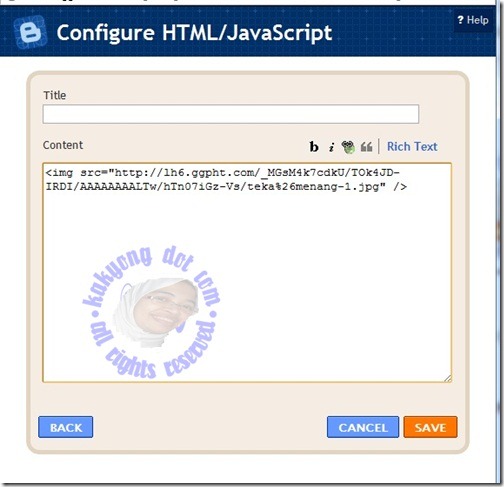Save the gadget with the SAVE button

coord(430,427)
